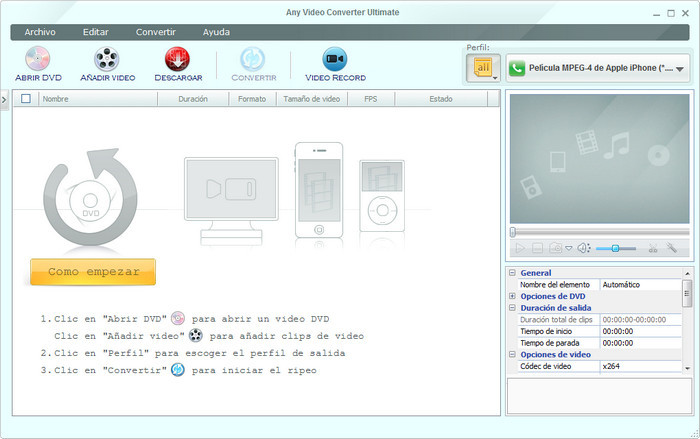
Task: Click the green phone profile icon
Action: (x=517, y=68)
